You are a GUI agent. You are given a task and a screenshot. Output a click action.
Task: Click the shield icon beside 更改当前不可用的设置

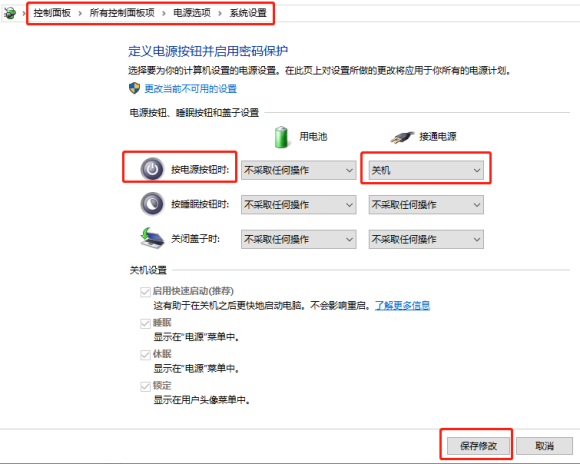134,88
